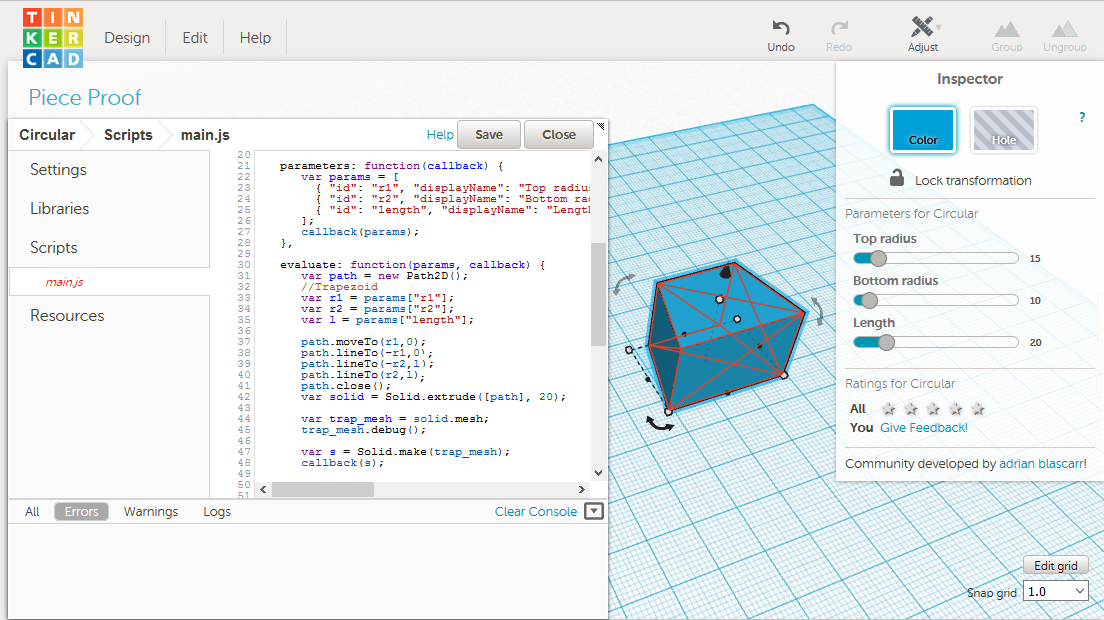Open the Design menu
1104x620 pixels.
pos(127,38)
